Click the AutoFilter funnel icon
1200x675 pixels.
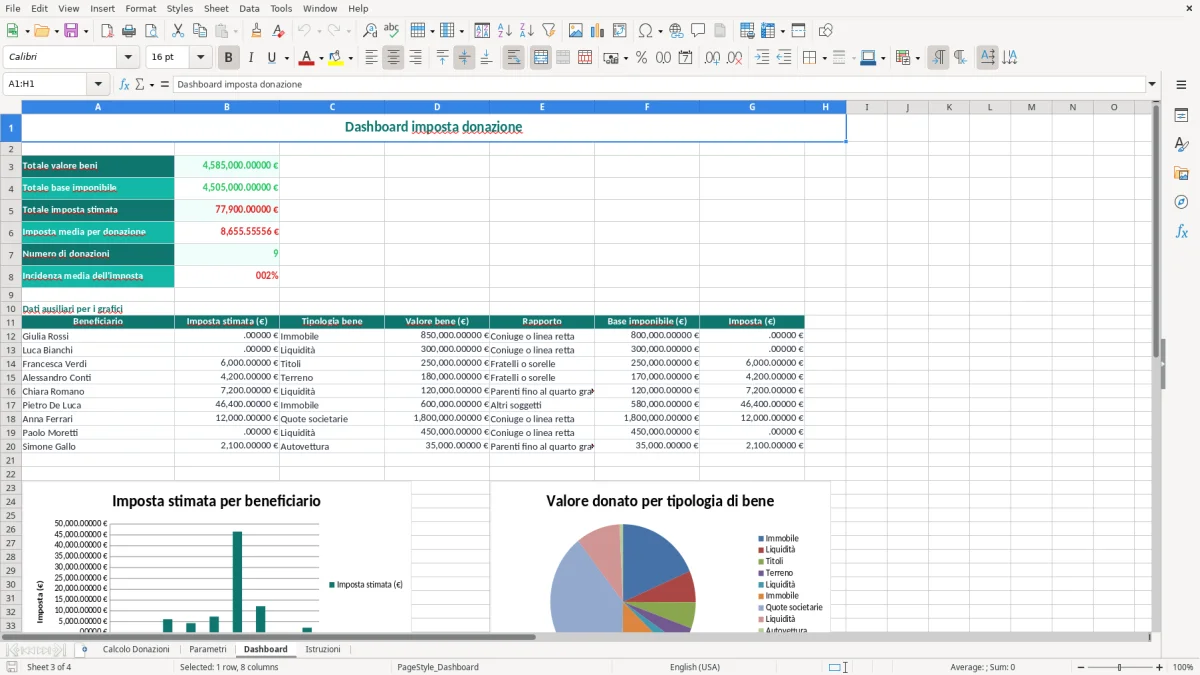[x=548, y=31]
